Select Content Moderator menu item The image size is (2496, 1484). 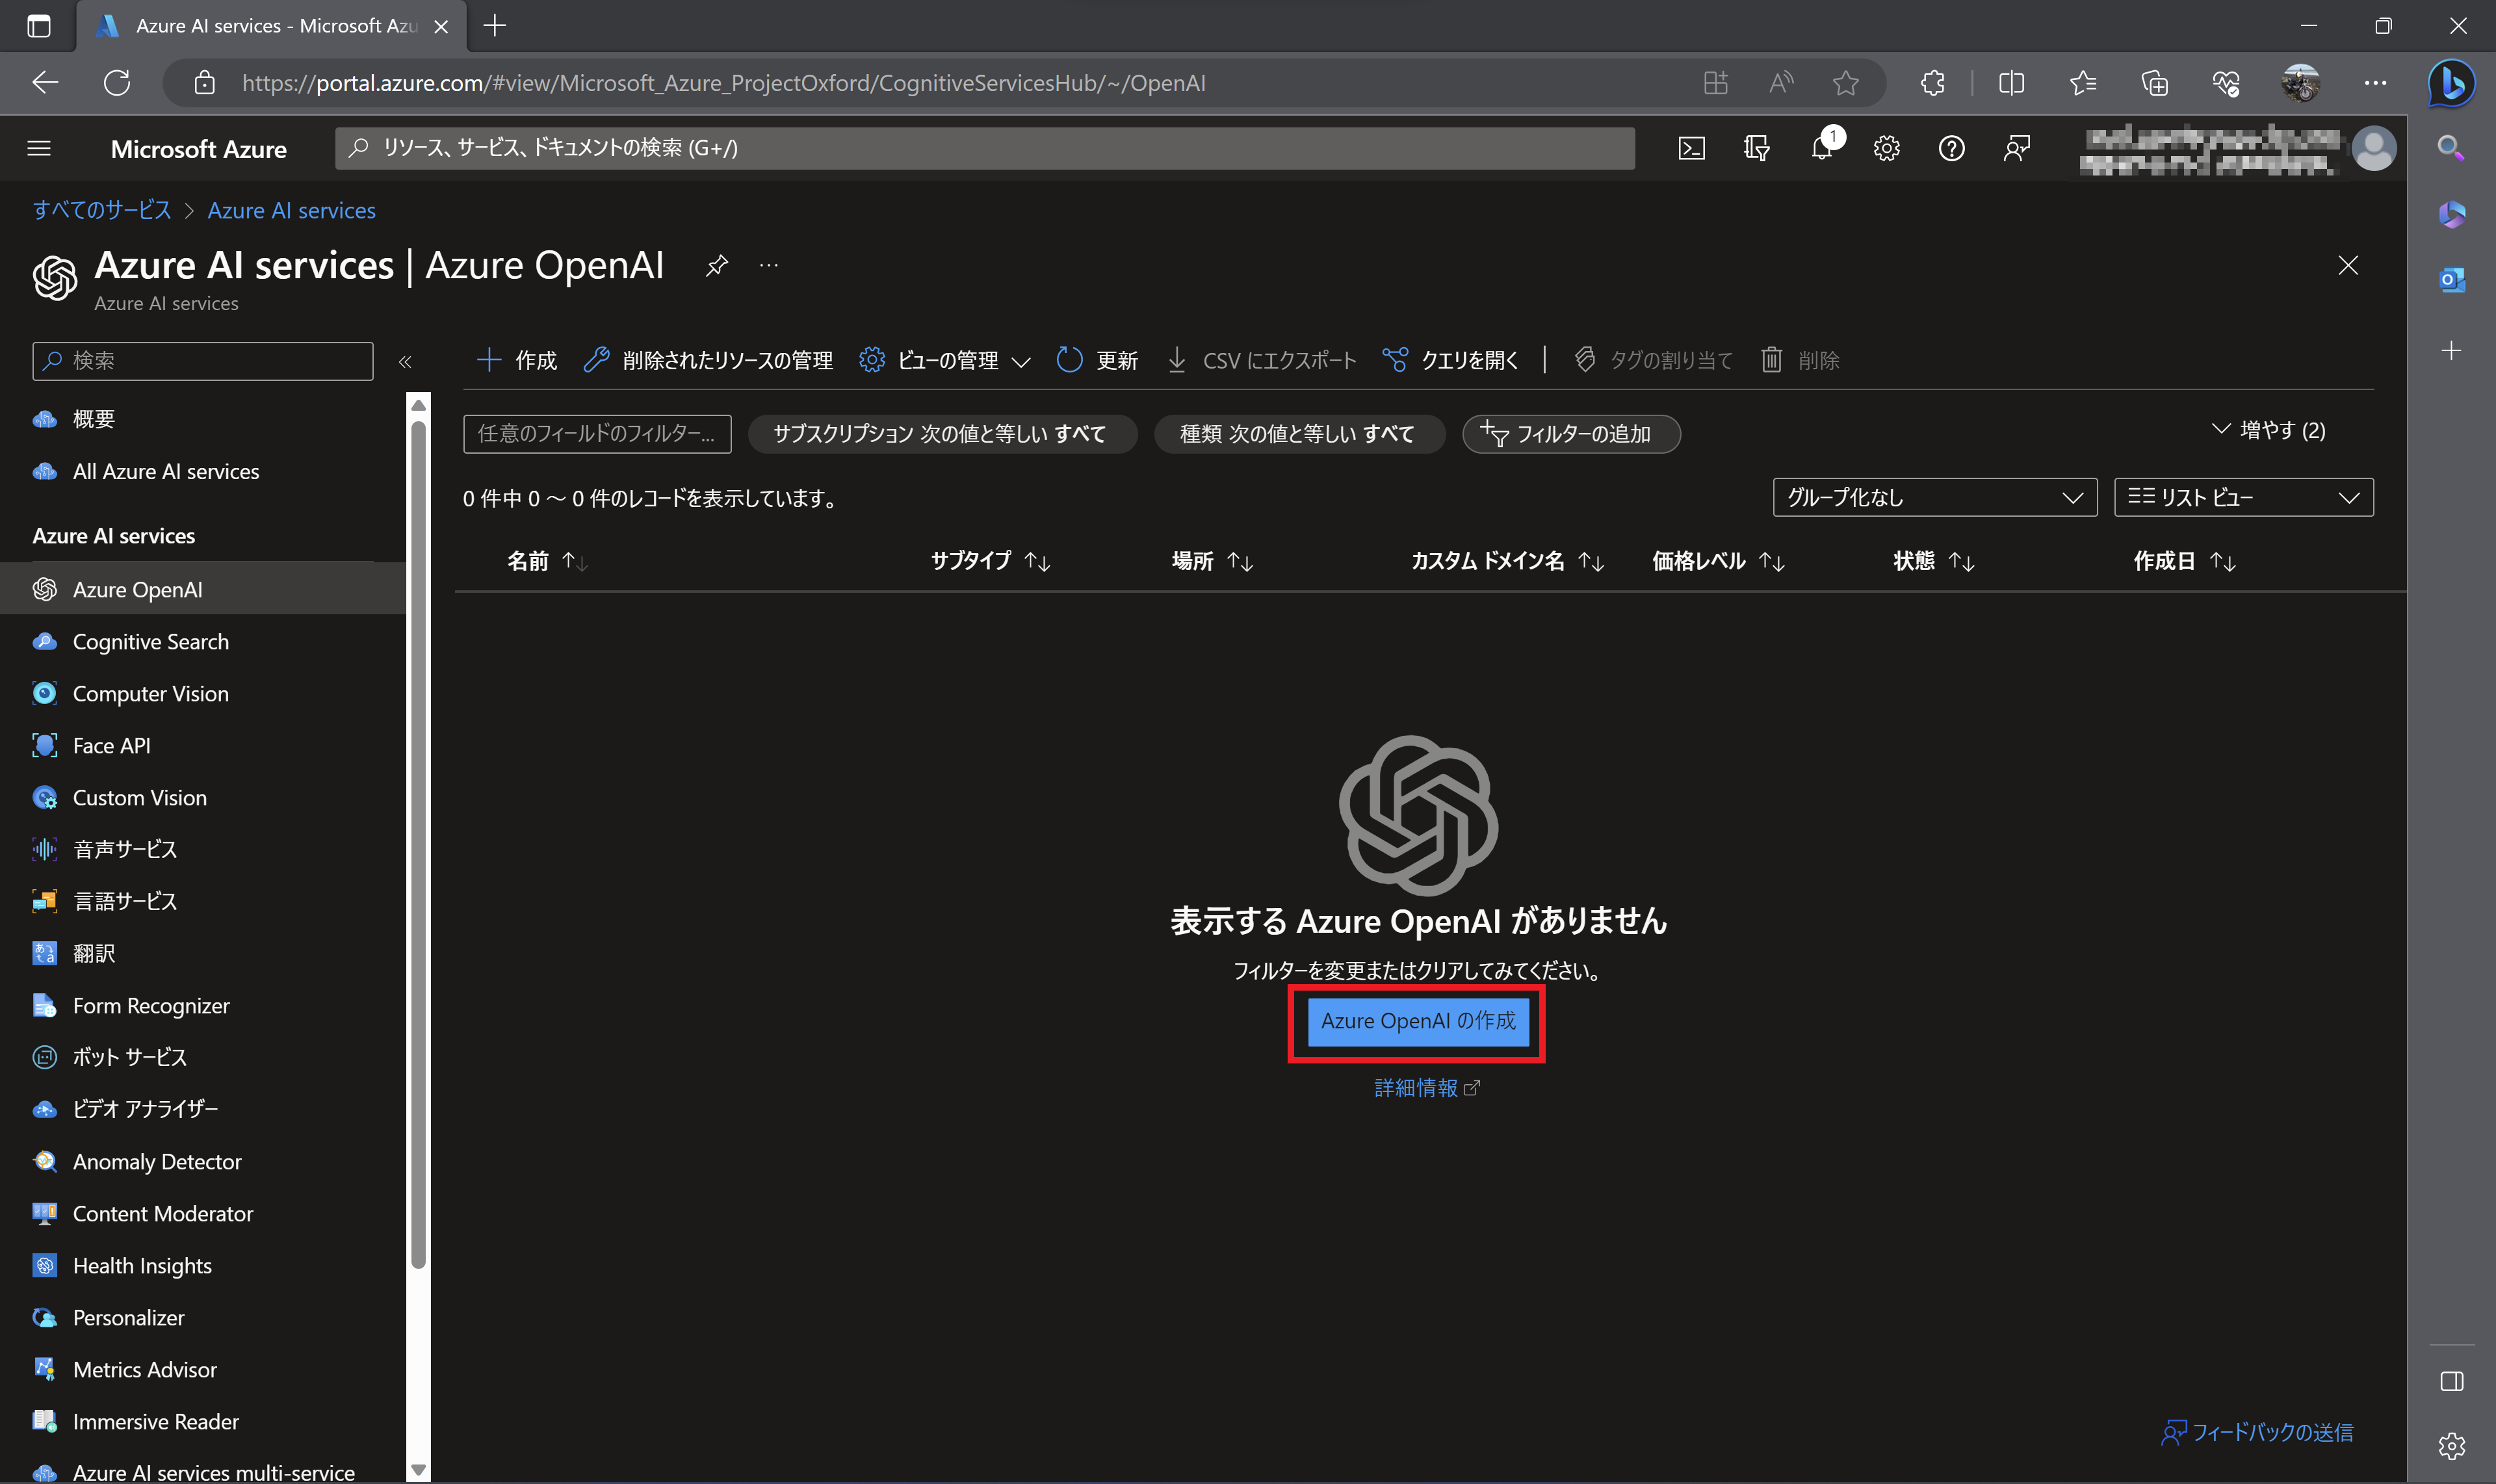tap(203, 1213)
